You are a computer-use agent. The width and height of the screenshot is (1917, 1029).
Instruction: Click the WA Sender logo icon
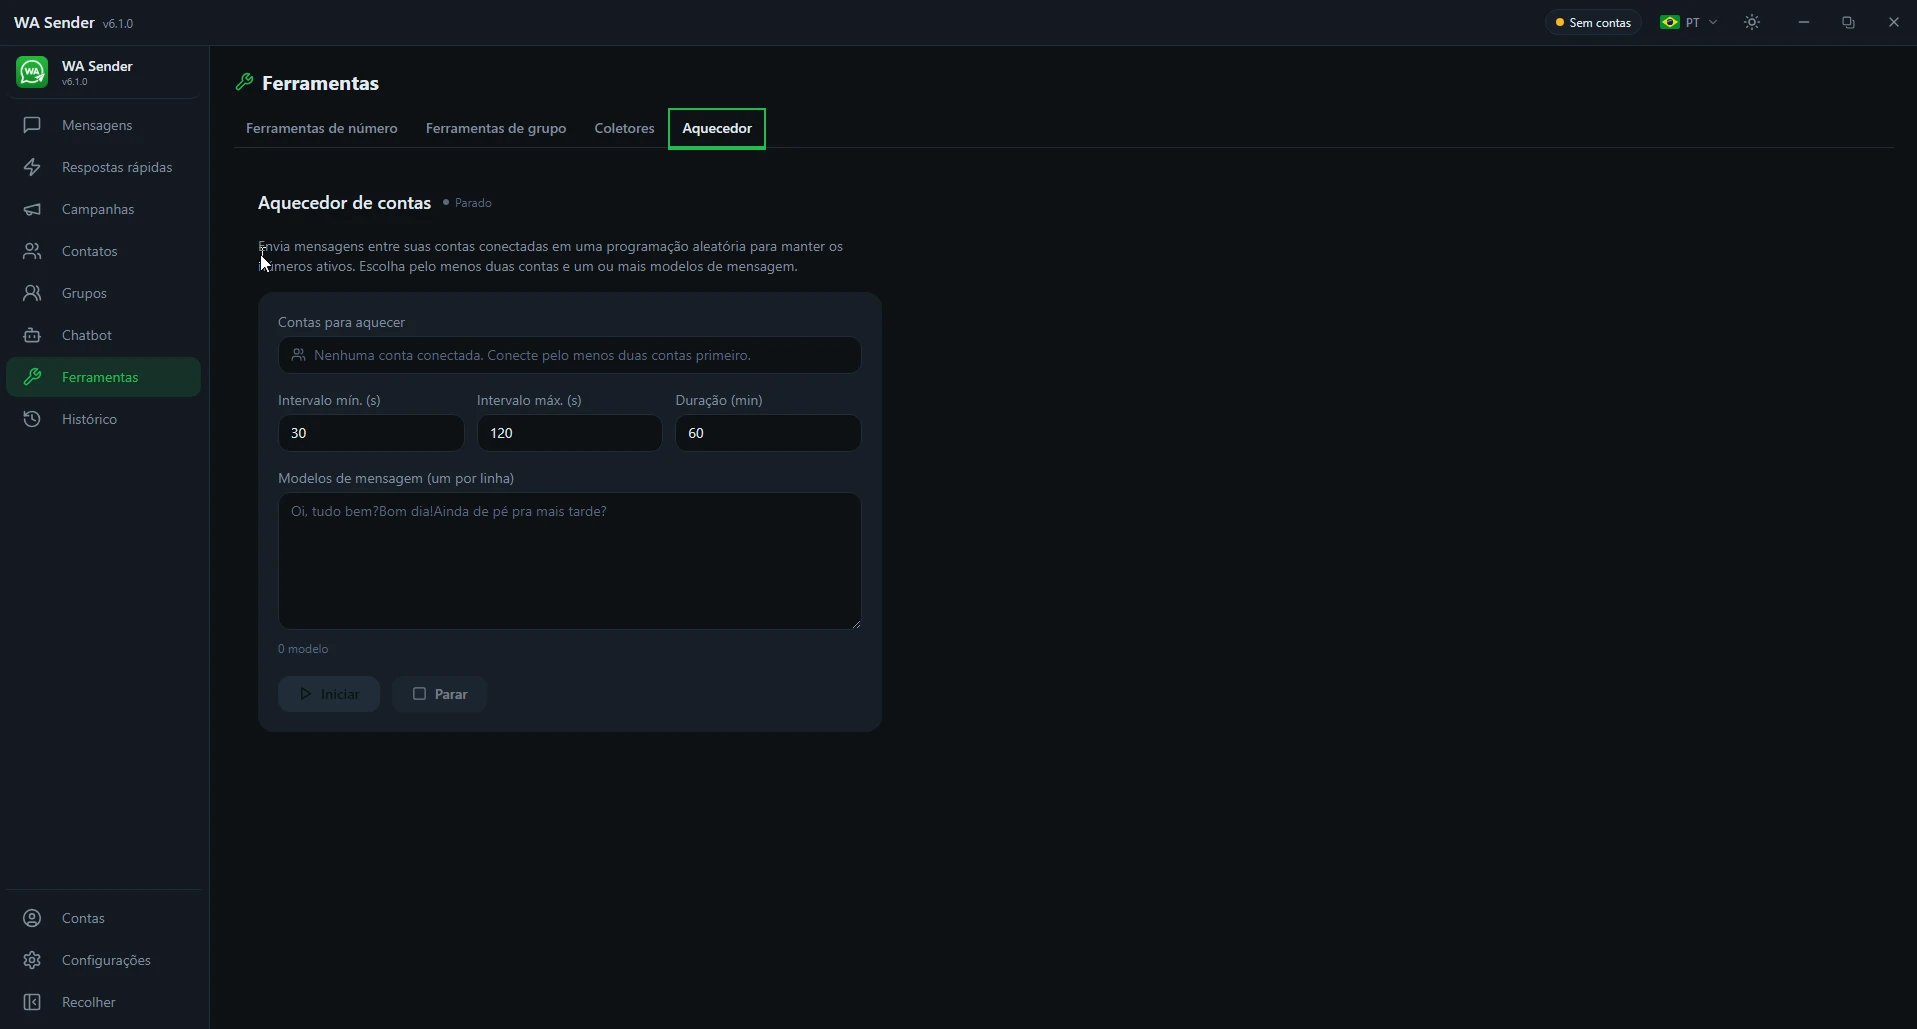[32, 72]
